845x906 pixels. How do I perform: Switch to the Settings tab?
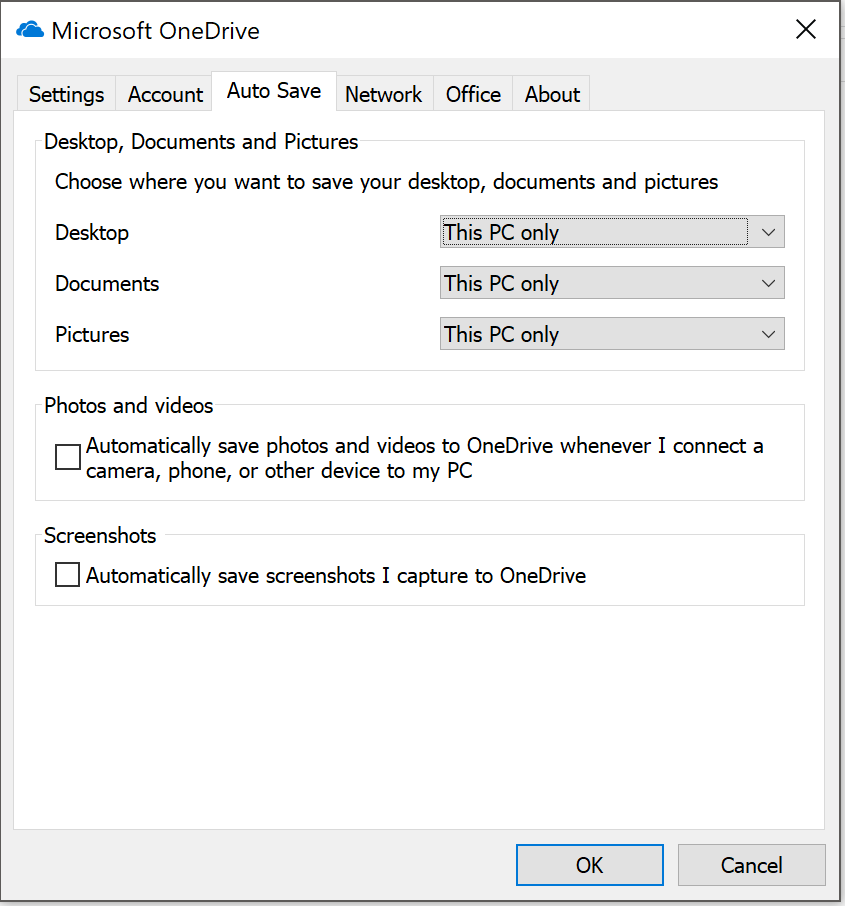(x=66, y=94)
